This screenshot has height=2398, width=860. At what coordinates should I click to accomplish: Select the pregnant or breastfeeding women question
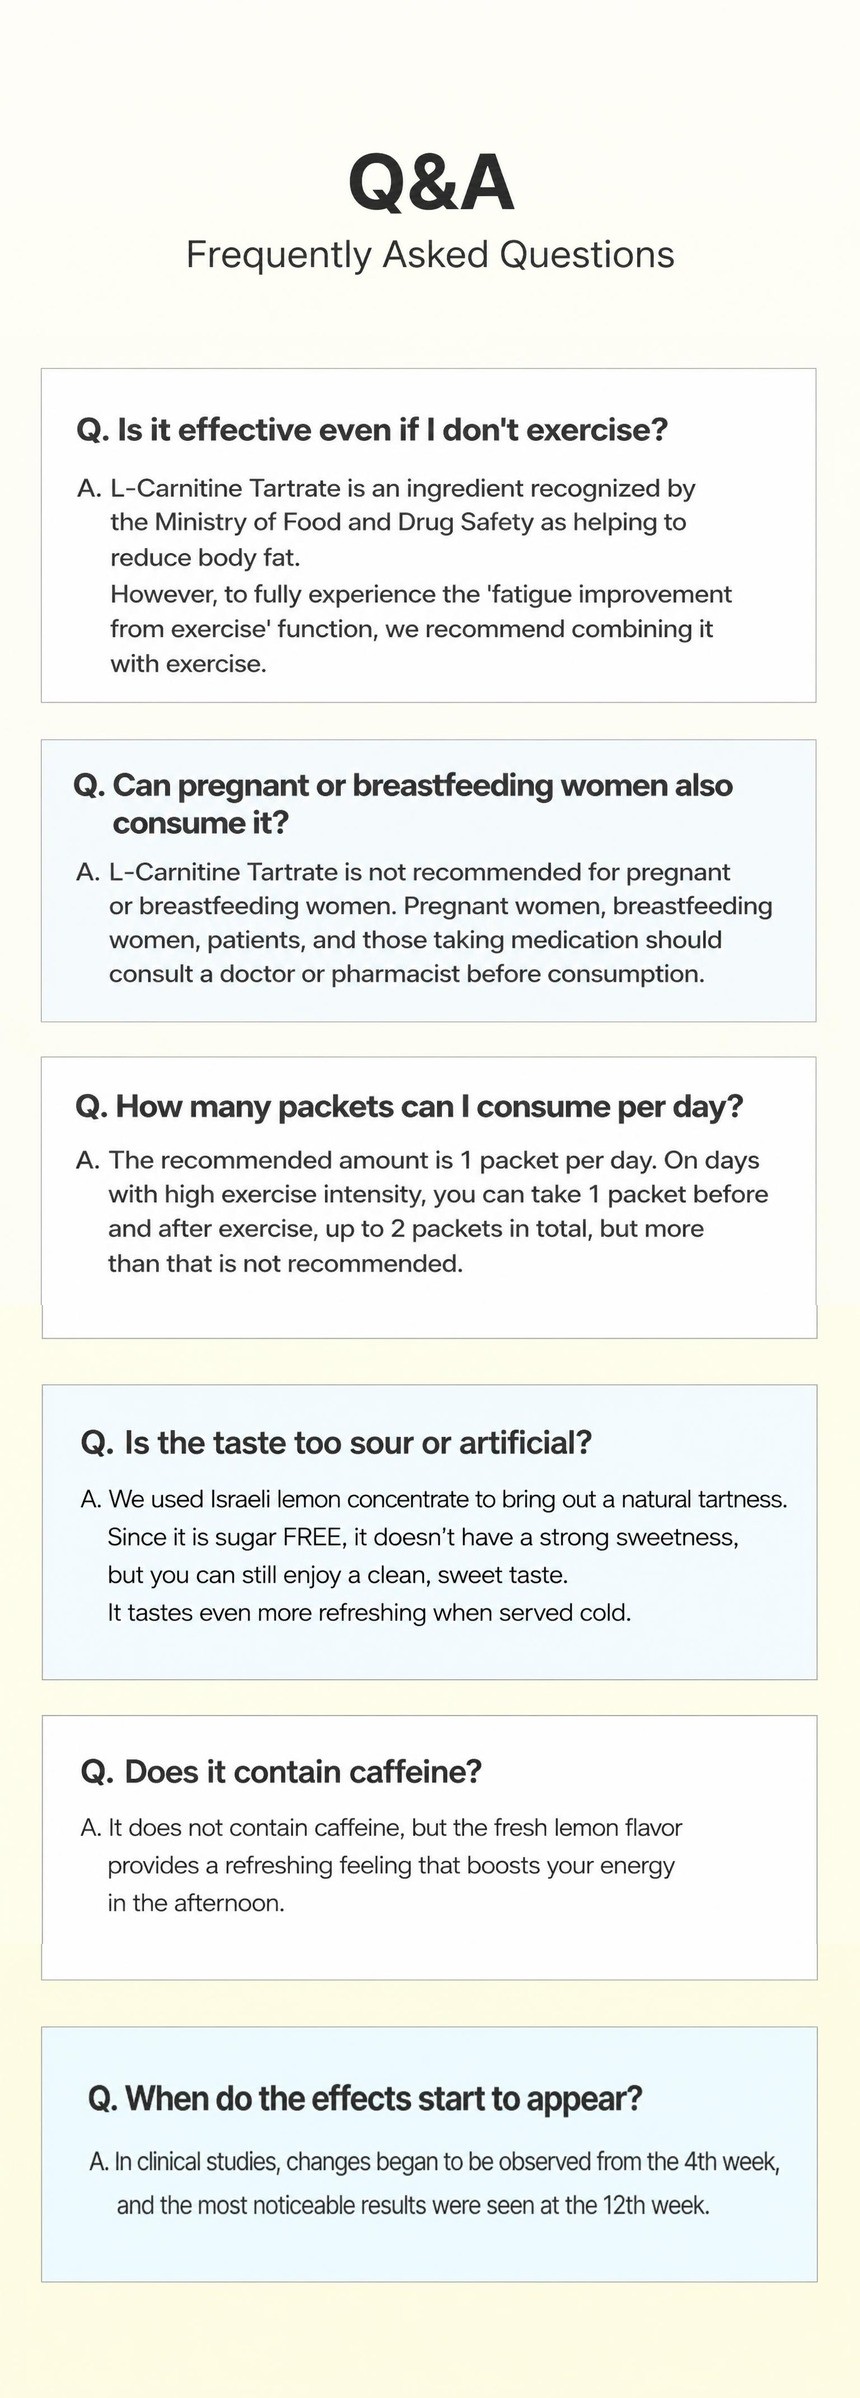[403, 804]
